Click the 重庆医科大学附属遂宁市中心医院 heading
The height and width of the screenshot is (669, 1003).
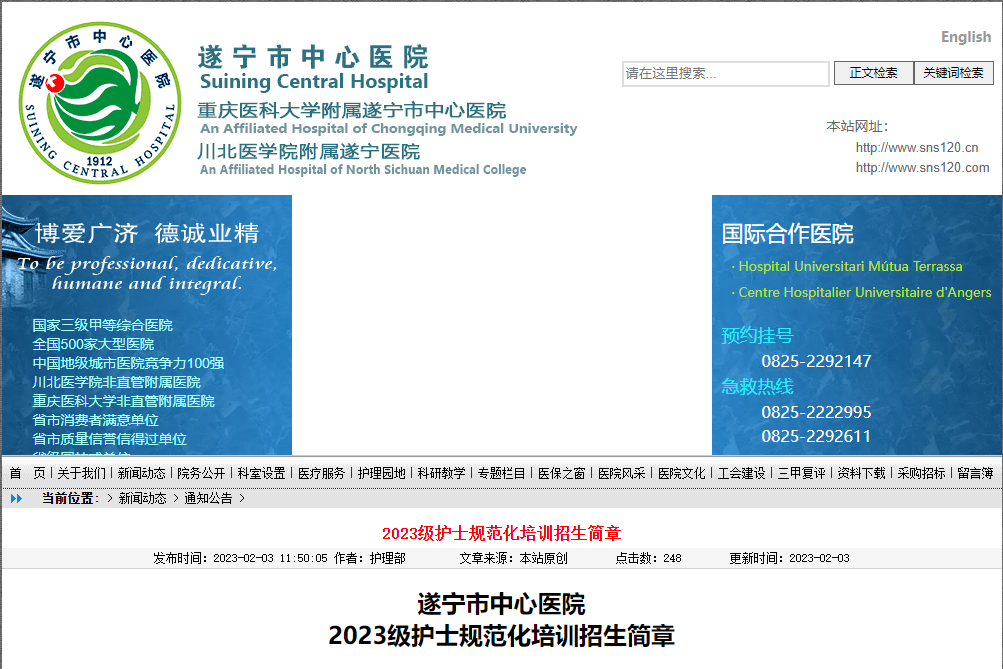[352, 111]
